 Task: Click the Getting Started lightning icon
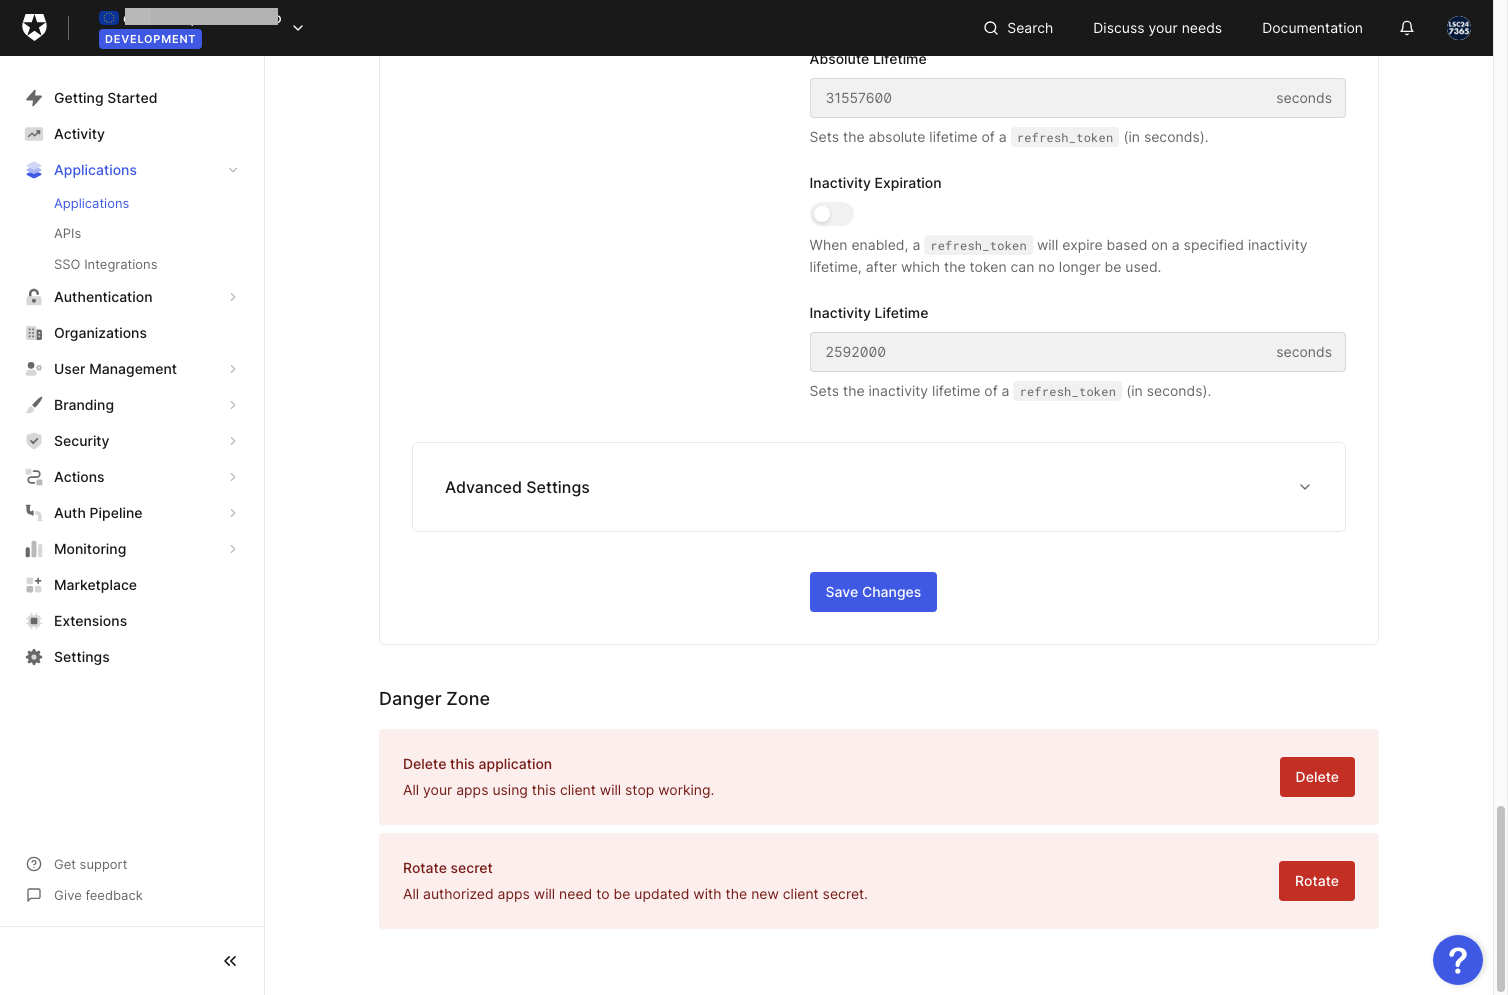point(34,98)
